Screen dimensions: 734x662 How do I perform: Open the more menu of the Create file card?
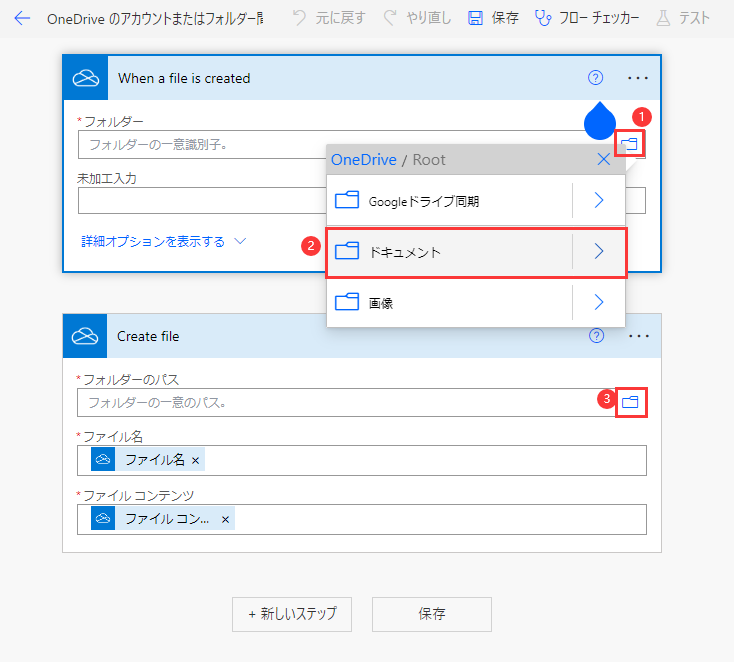(639, 336)
